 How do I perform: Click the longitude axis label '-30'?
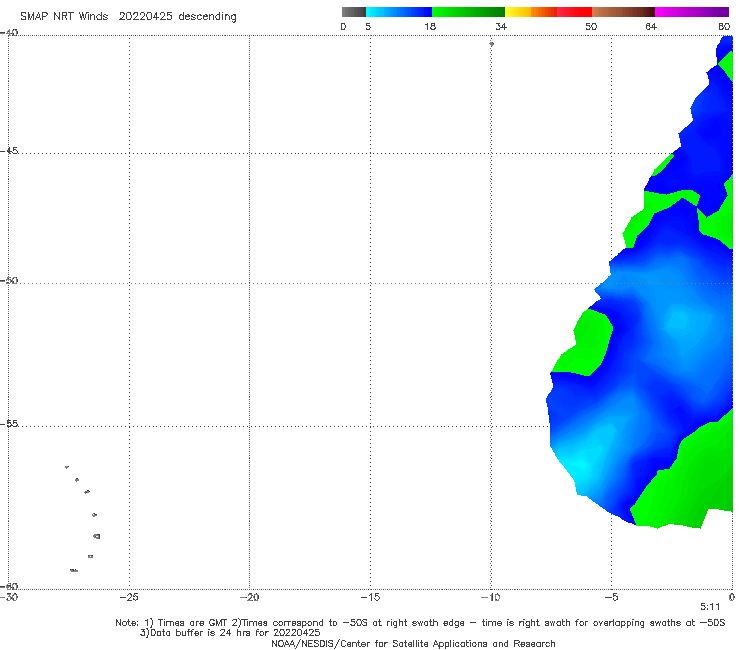pyautogui.click(x=9, y=597)
